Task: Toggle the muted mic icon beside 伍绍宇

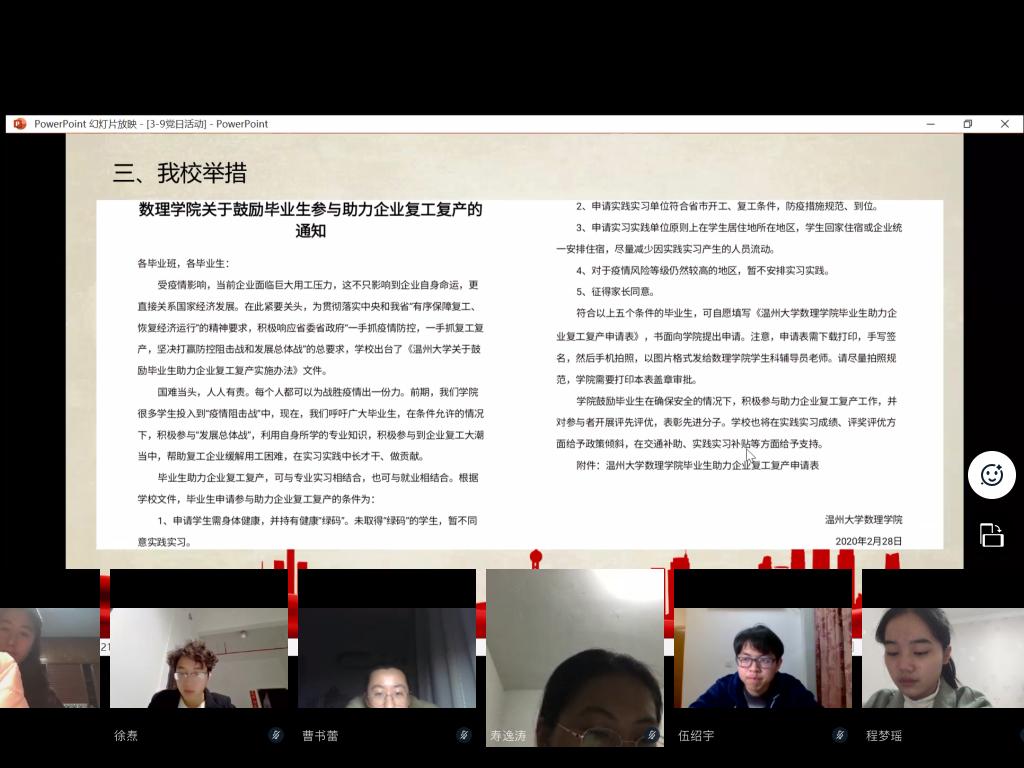Action: [x=839, y=735]
